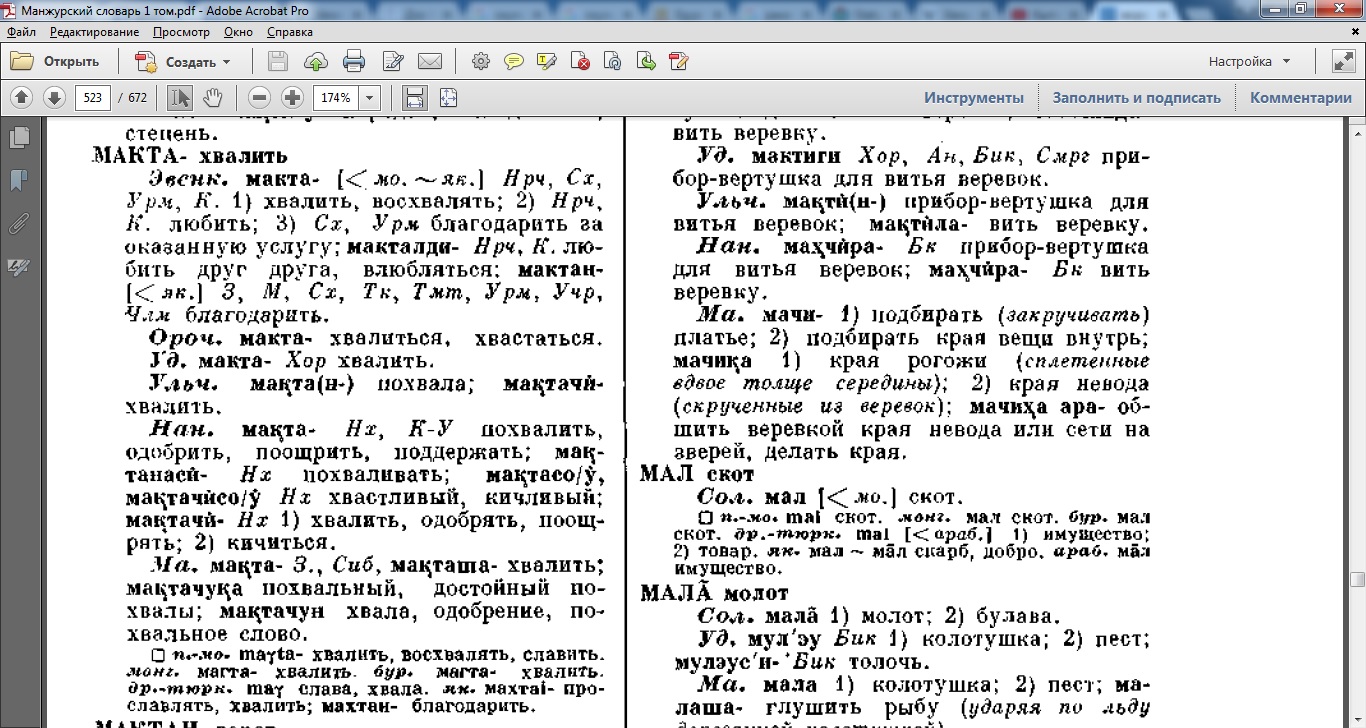Open the Signatures panel
The height and width of the screenshot is (728, 1366).
tap(18, 266)
